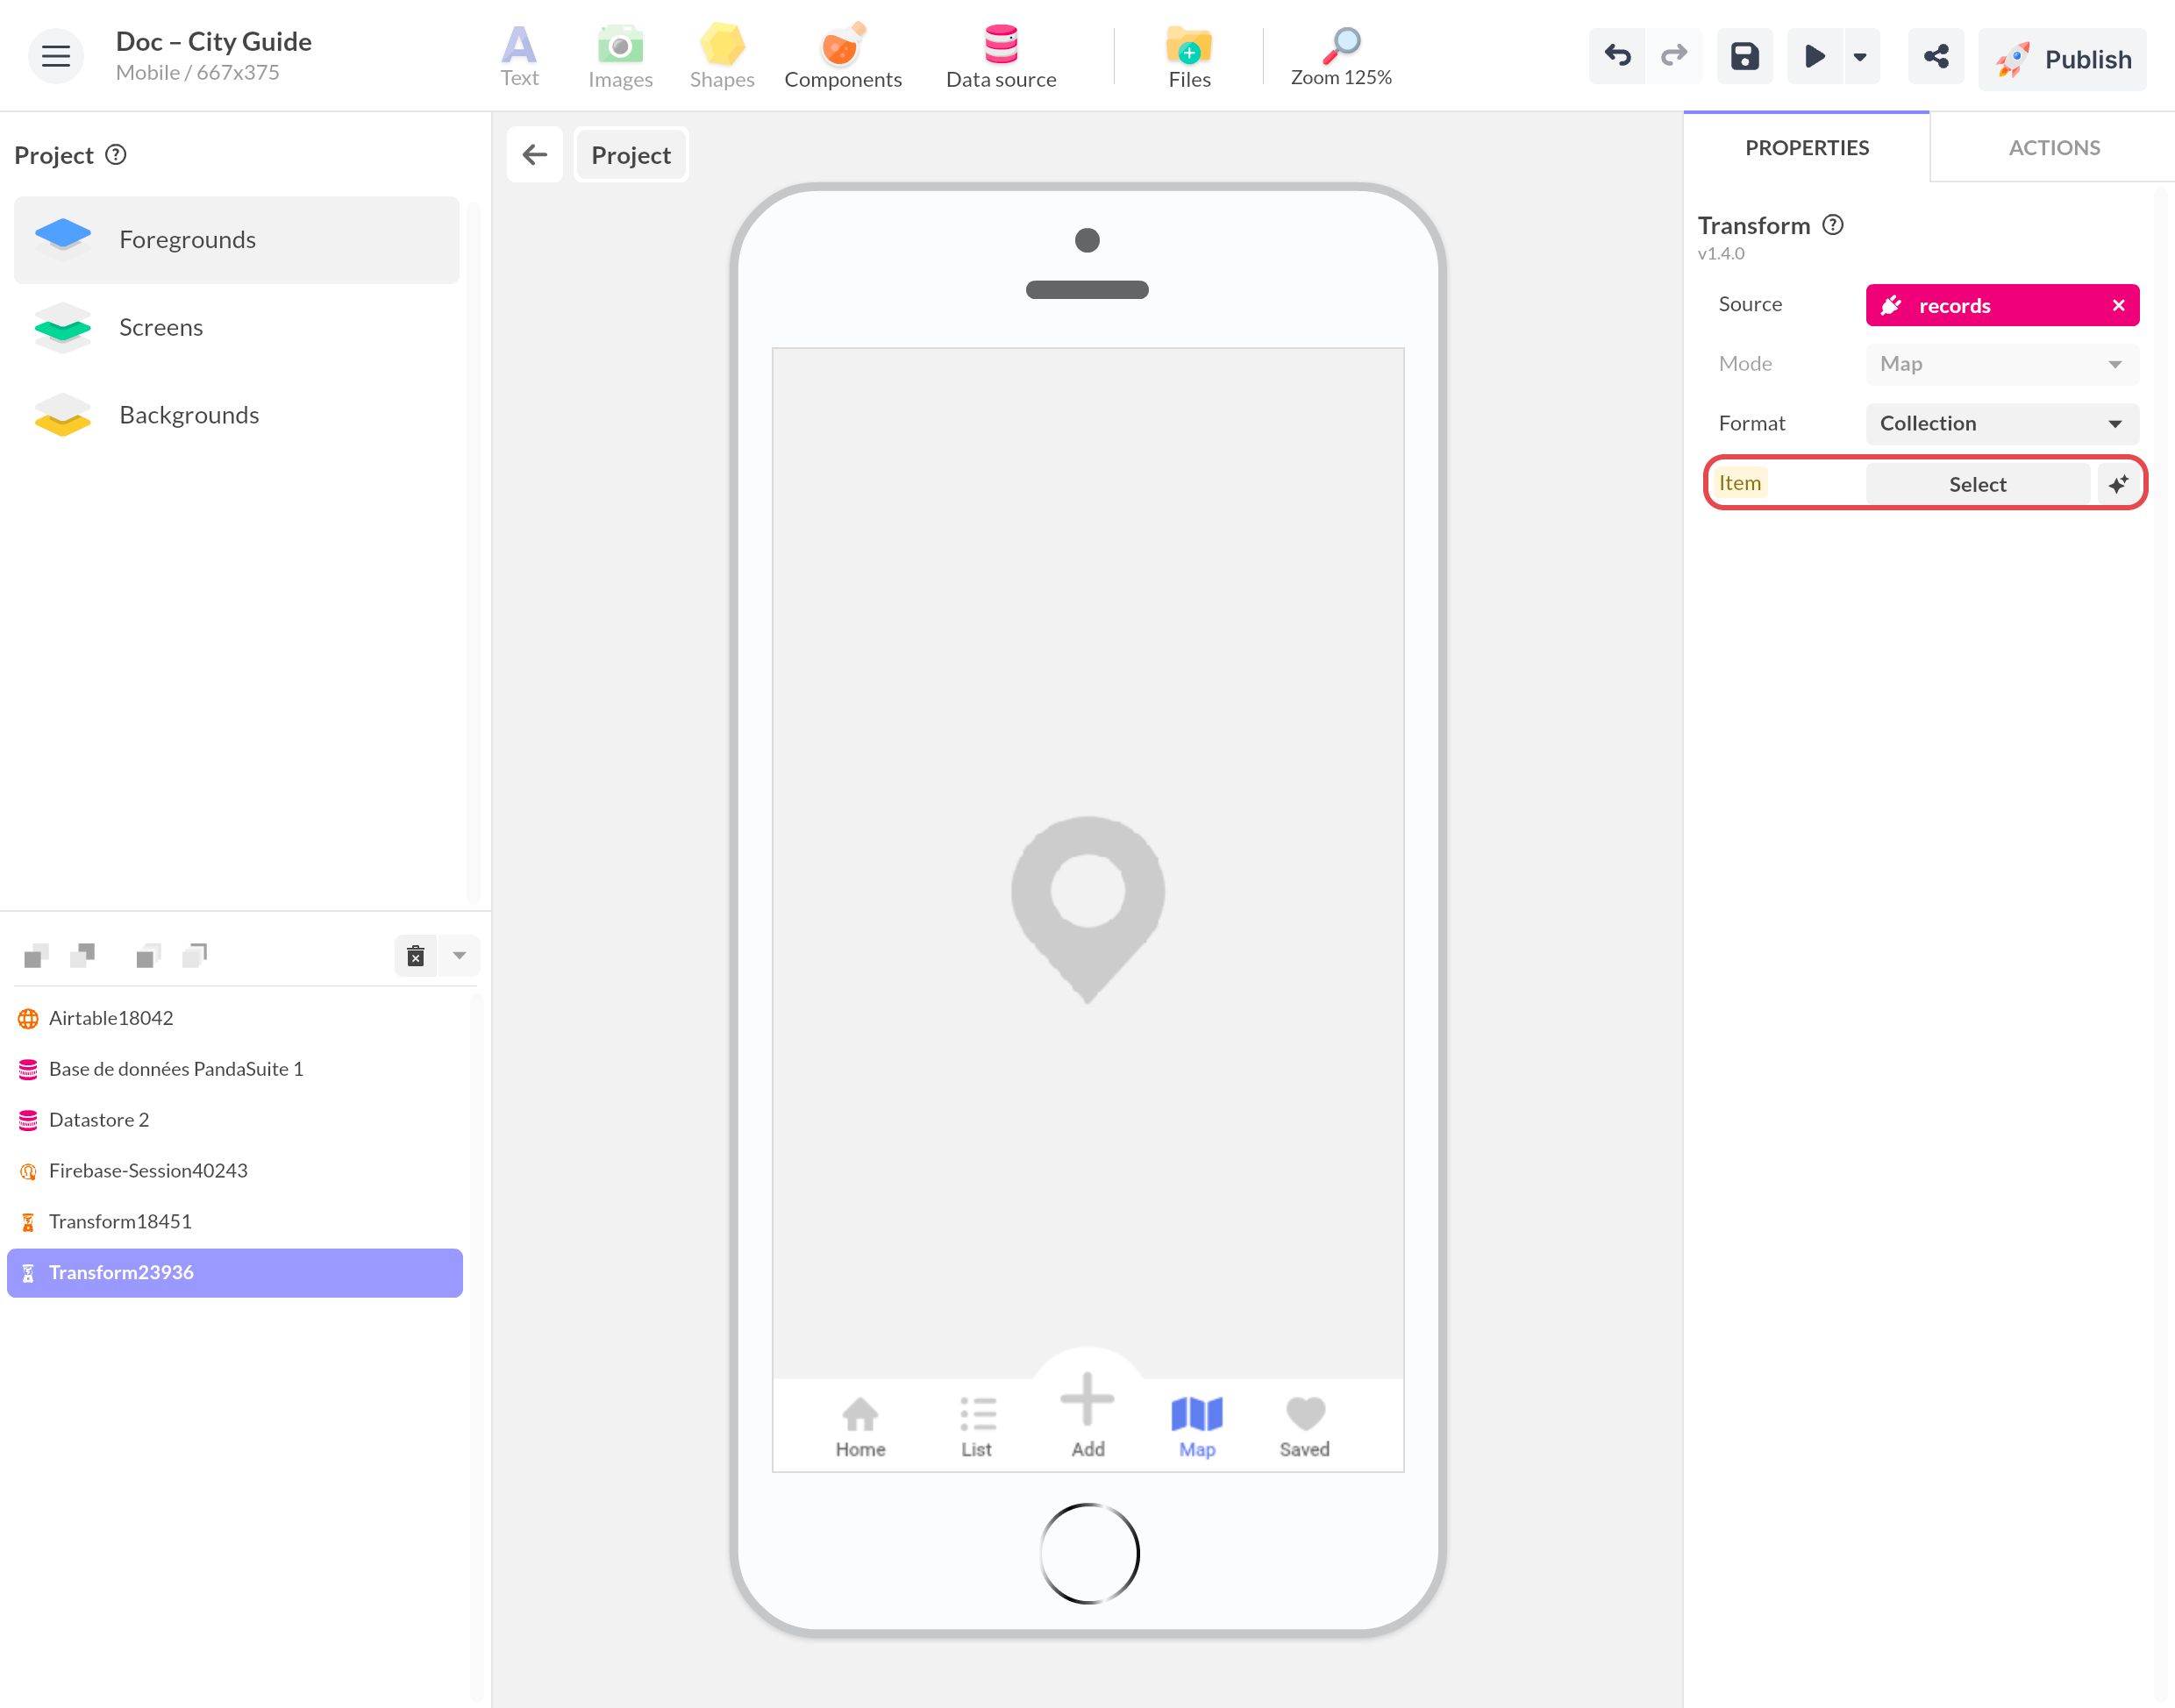Switch to the ACTIONS tab

(2054, 148)
